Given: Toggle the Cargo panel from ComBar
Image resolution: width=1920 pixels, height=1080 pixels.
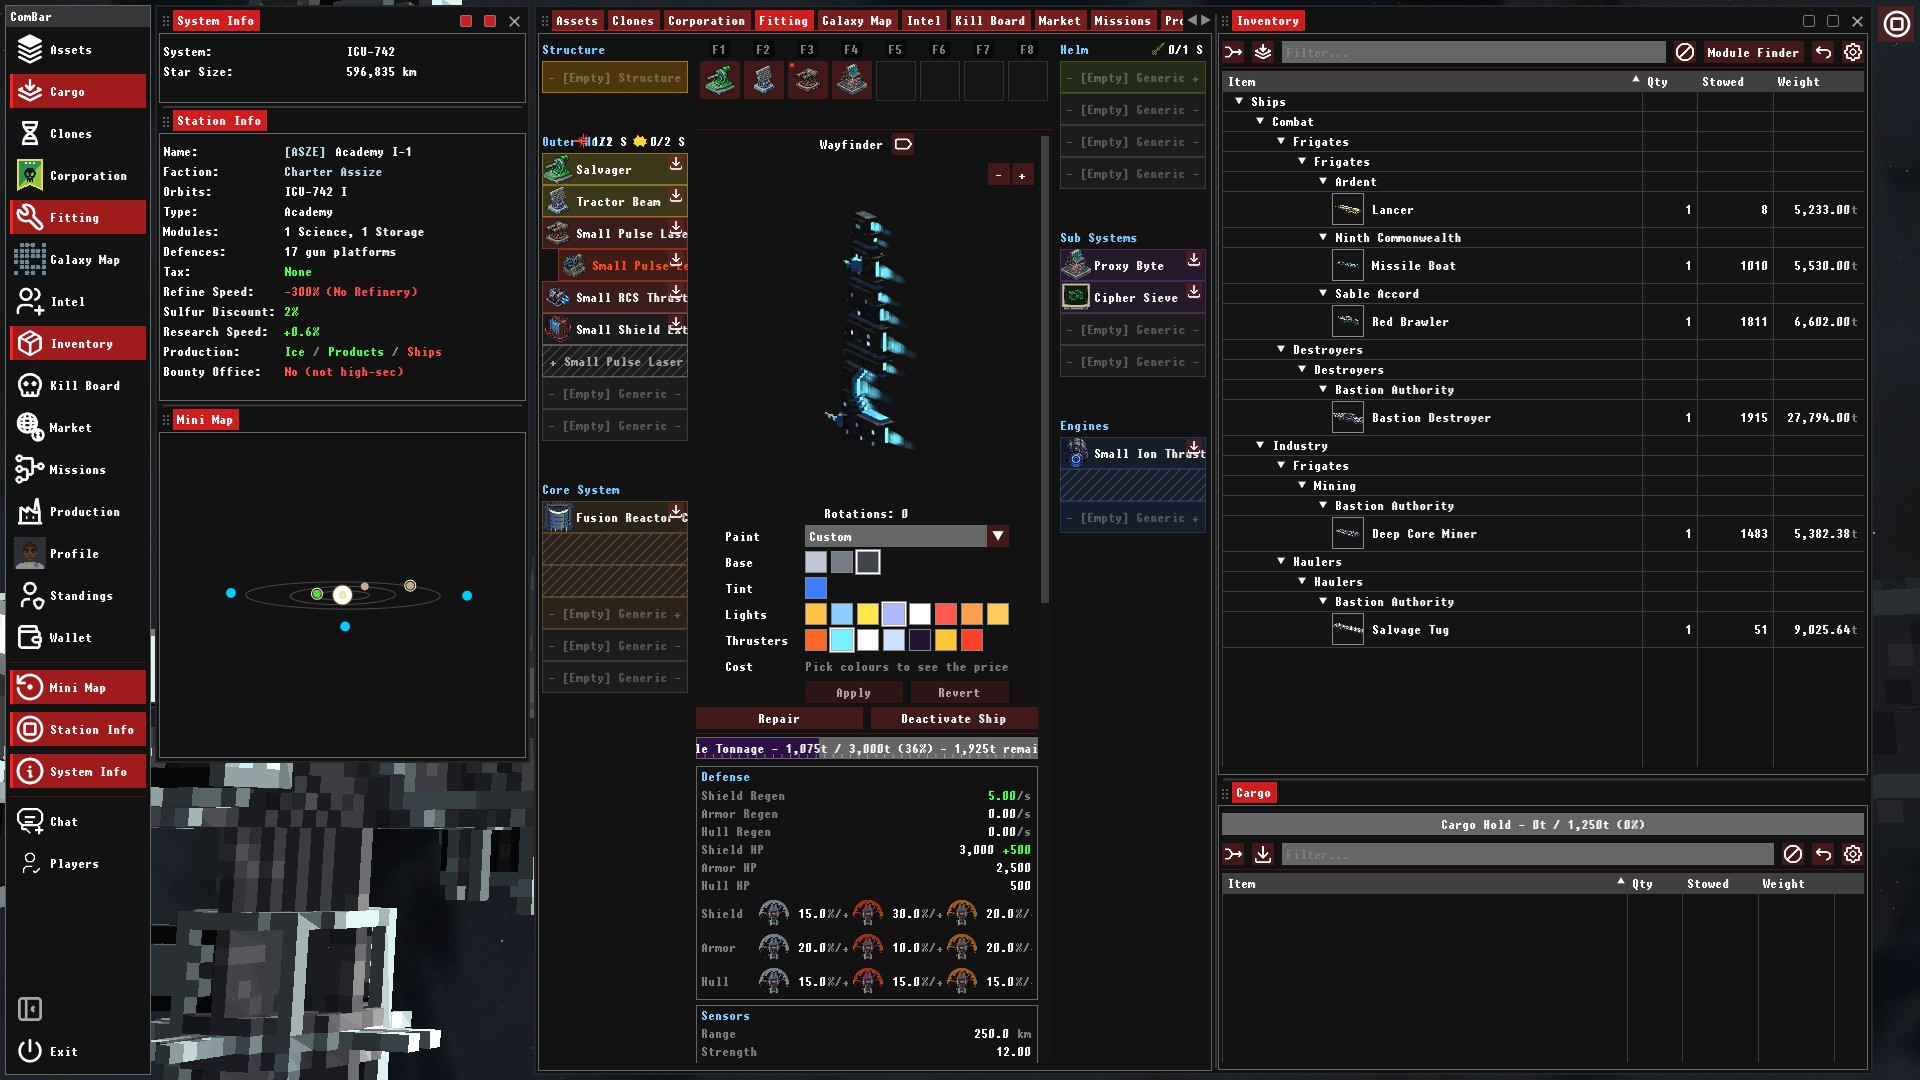Looking at the screenshot, I should tap(78, 91).
